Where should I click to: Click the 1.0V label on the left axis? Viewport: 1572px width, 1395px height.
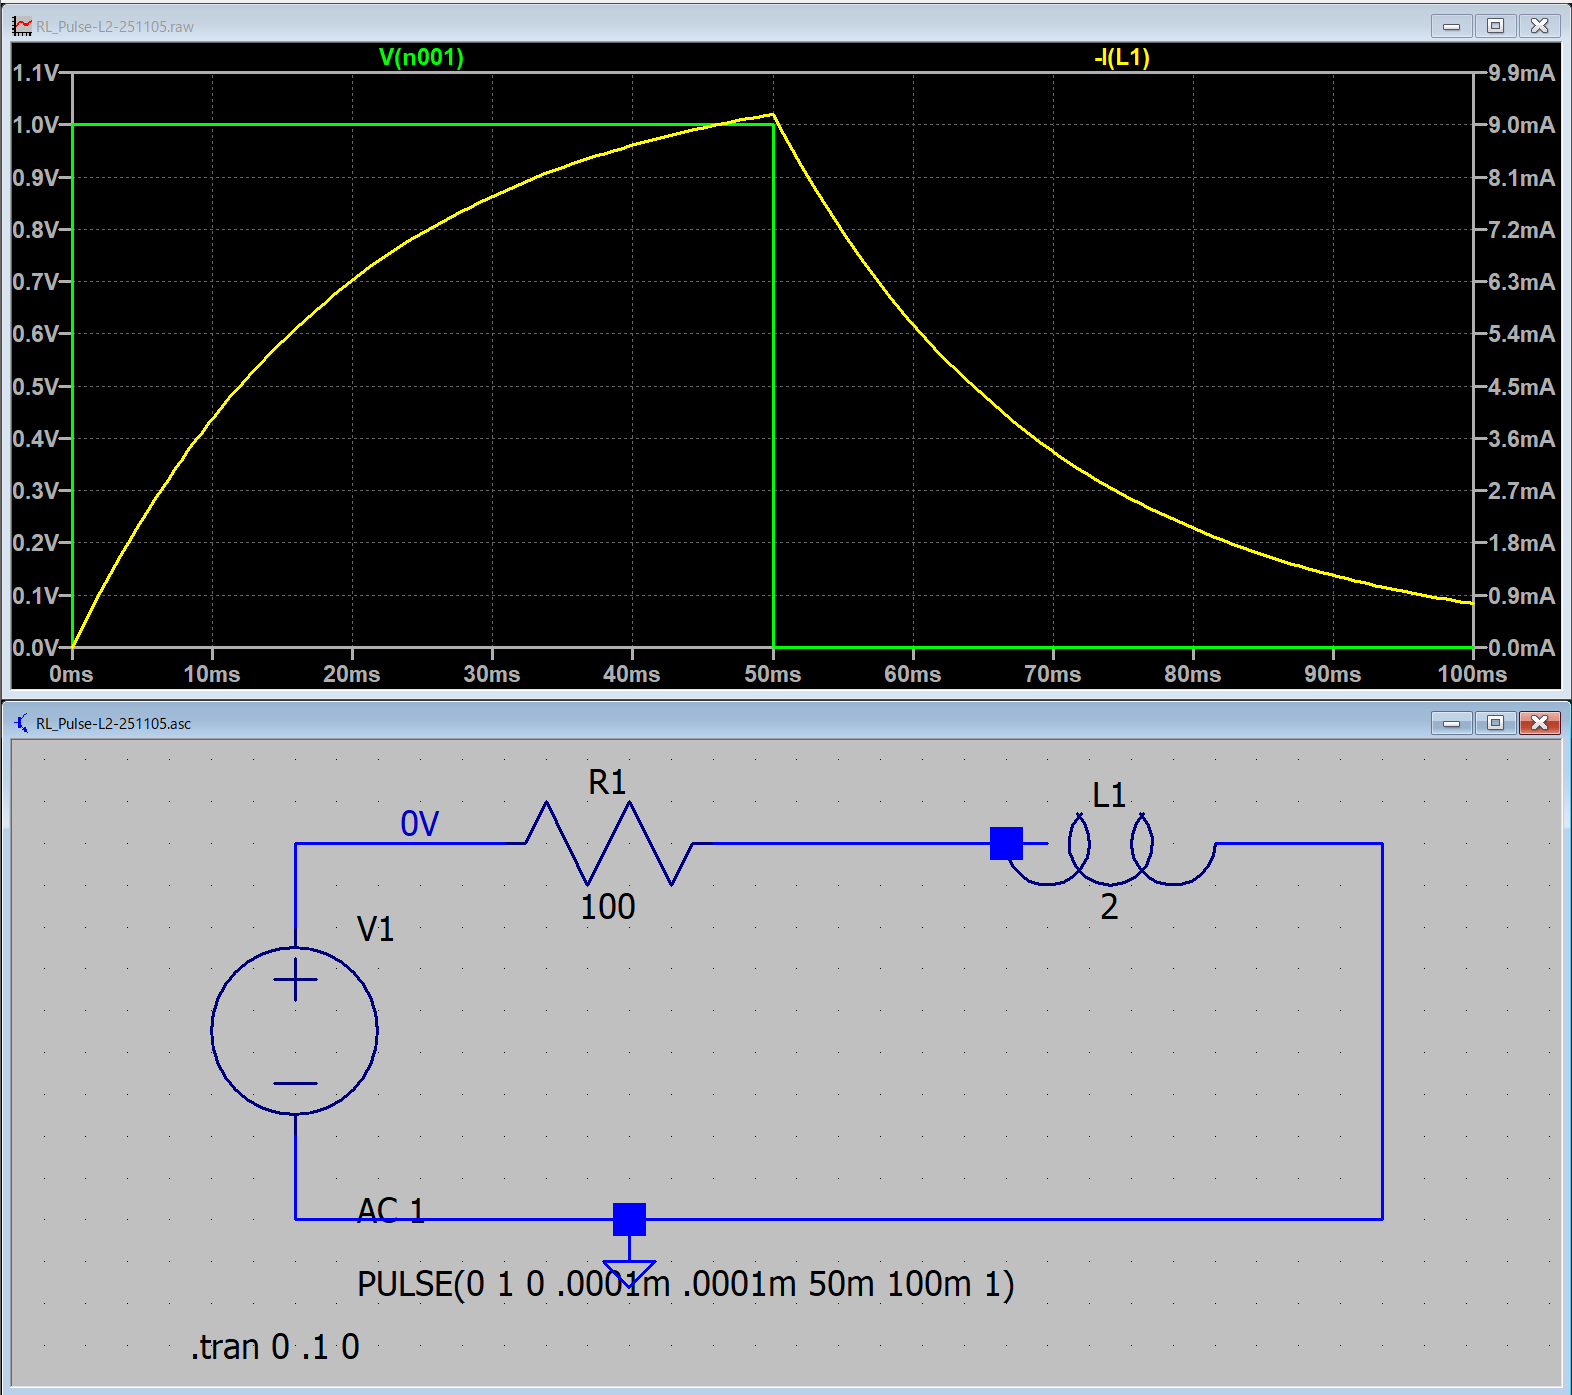tap(36, 125)
